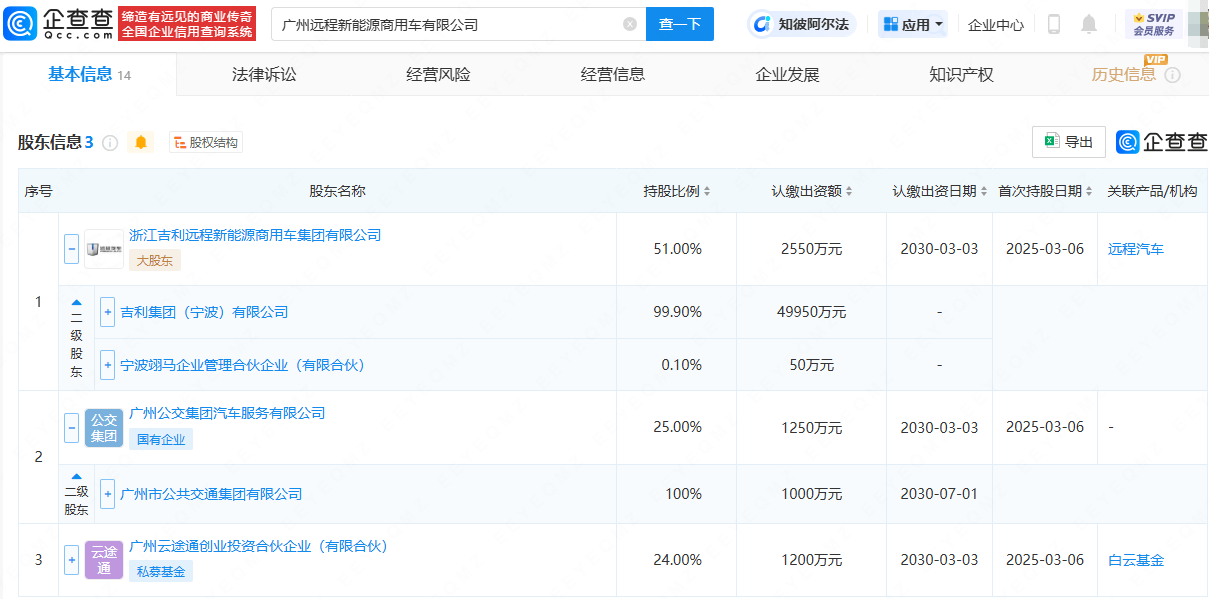Click the 查一下 search button
The width and height of the screenshot is (1209, 599).
pyautogui.click(x=680, y=24)
